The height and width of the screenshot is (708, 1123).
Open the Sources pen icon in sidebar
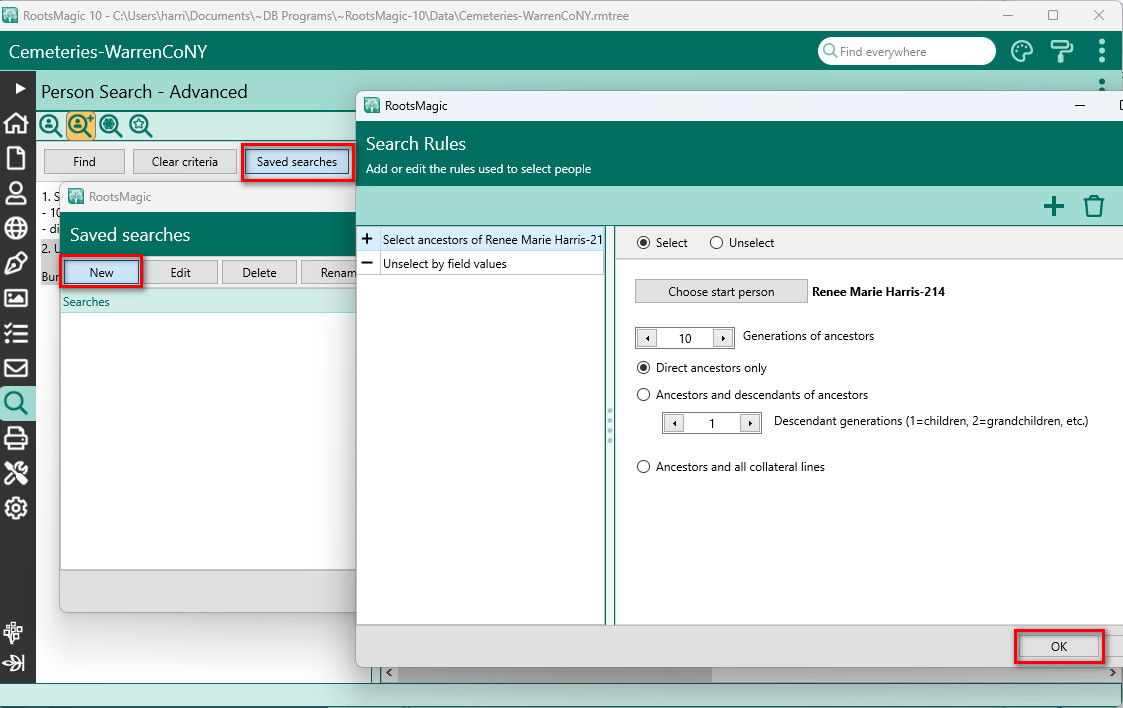(16, 263)
